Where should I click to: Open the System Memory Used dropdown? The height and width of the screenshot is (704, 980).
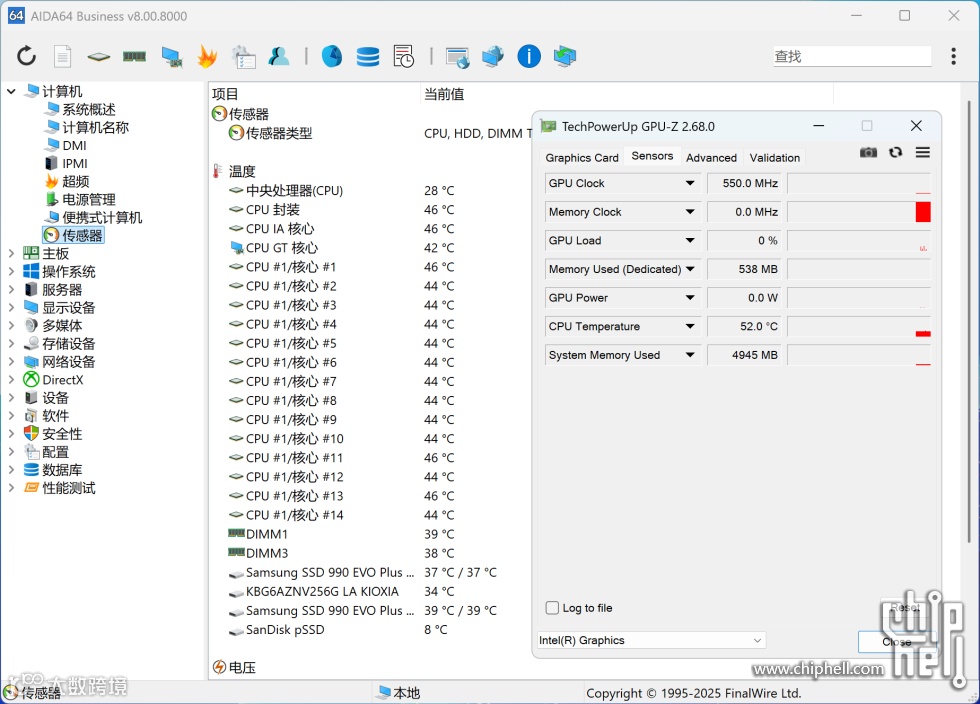690,355
